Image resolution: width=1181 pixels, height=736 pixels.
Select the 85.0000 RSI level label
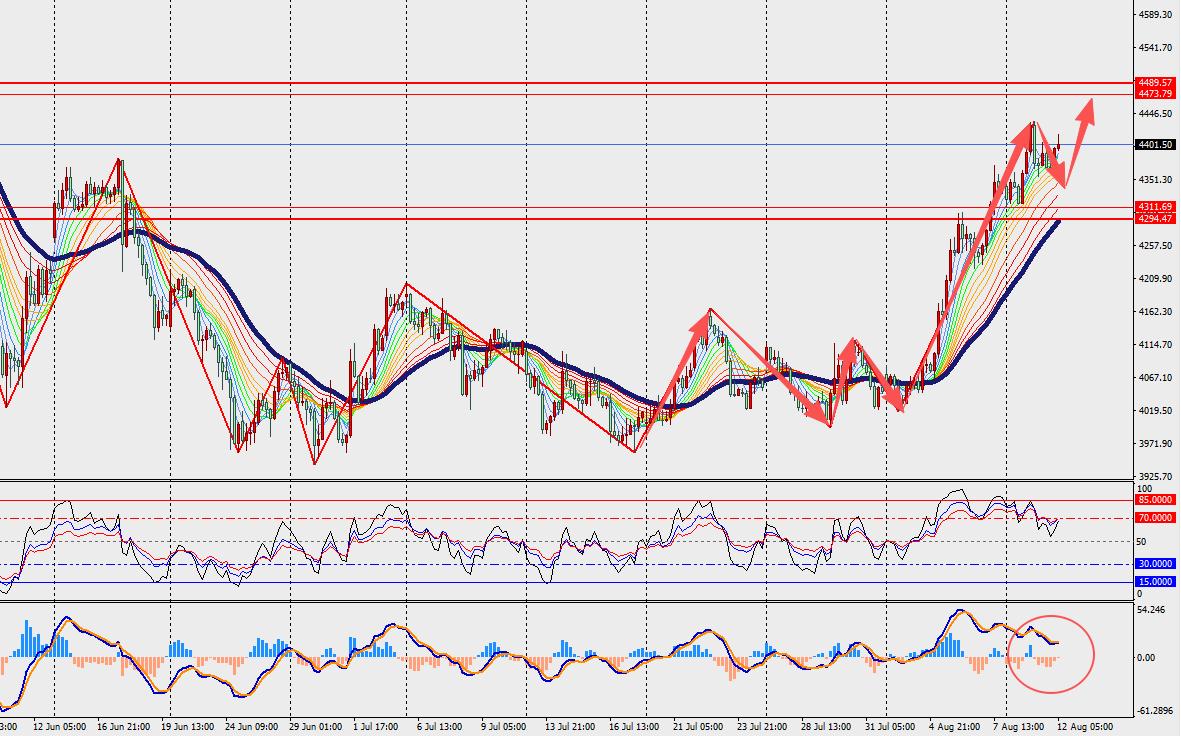coord(1155,499)
